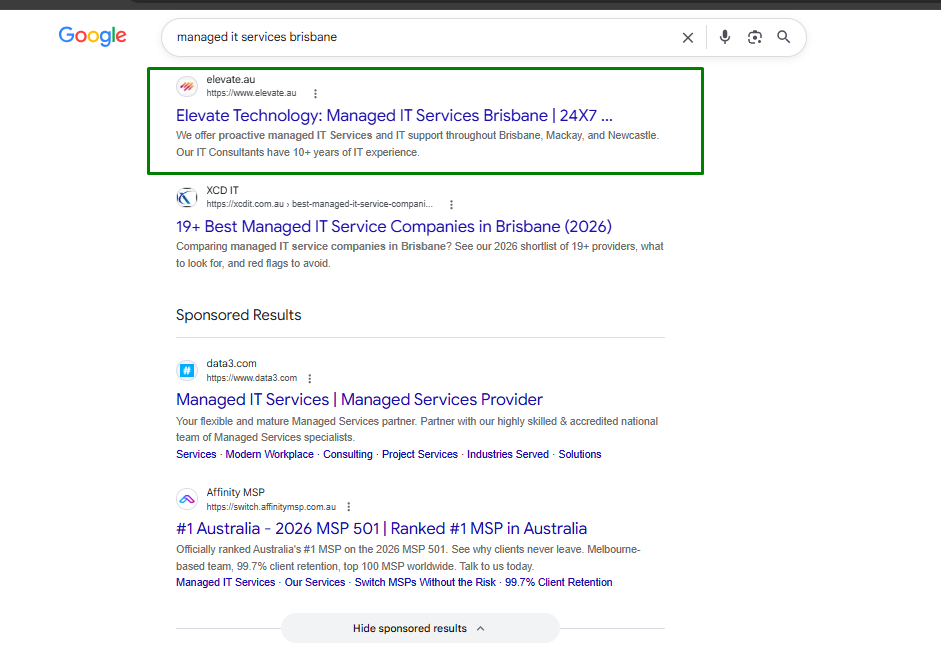Click the elevate.au favicon
Screen dimensions: 941x651
pos(187,86)
